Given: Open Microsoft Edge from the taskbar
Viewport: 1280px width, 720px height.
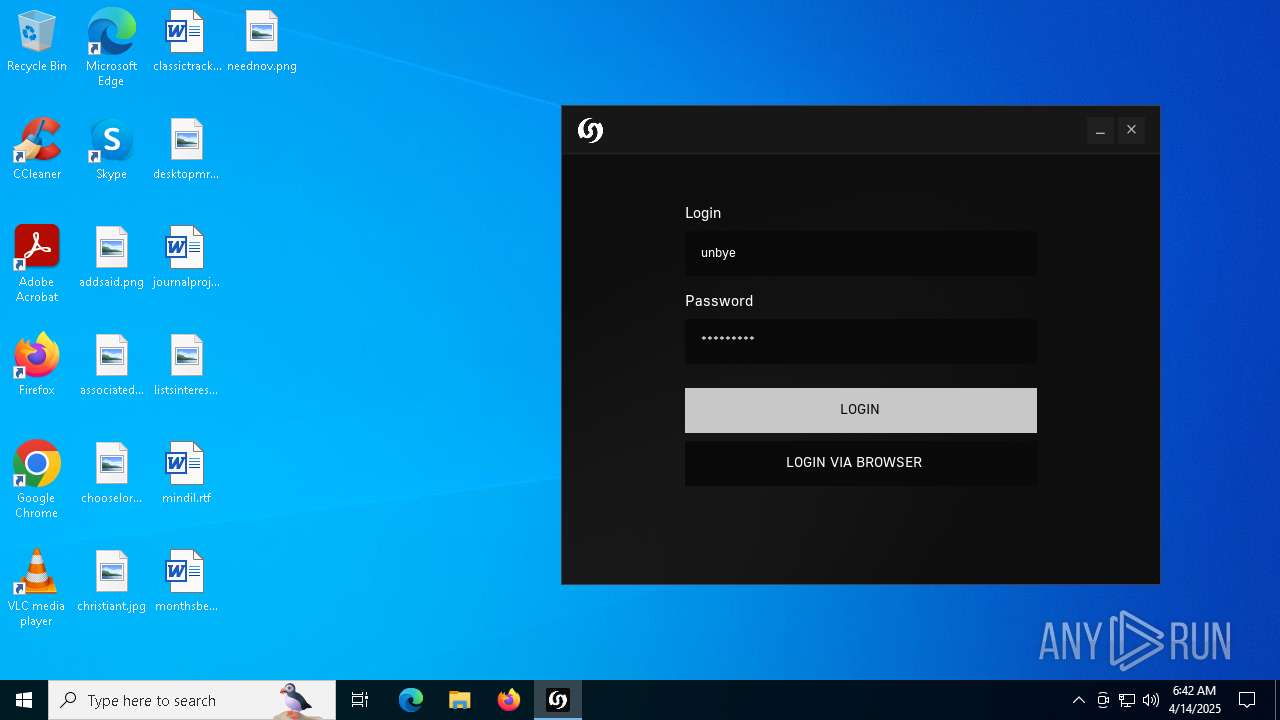Looking at the screenshot, I should (411, 700).
